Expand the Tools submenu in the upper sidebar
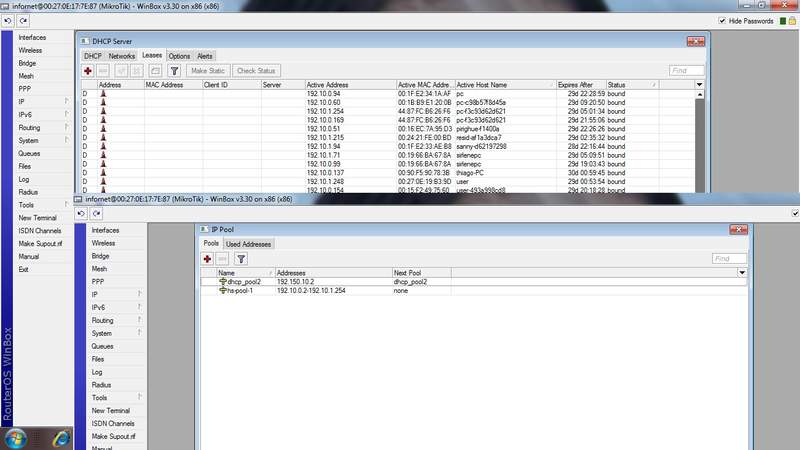The height and width of the screenshot is (450, 800). pos(67,205)
